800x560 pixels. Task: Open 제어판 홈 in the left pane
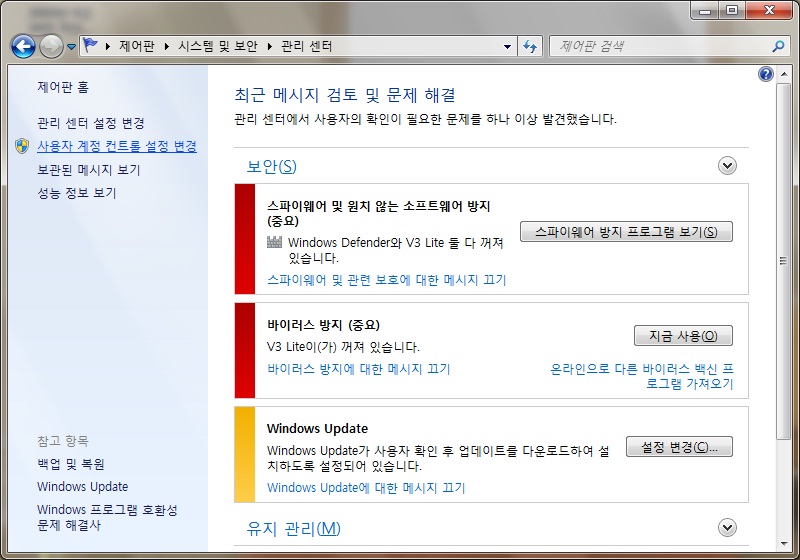point(63,87)
